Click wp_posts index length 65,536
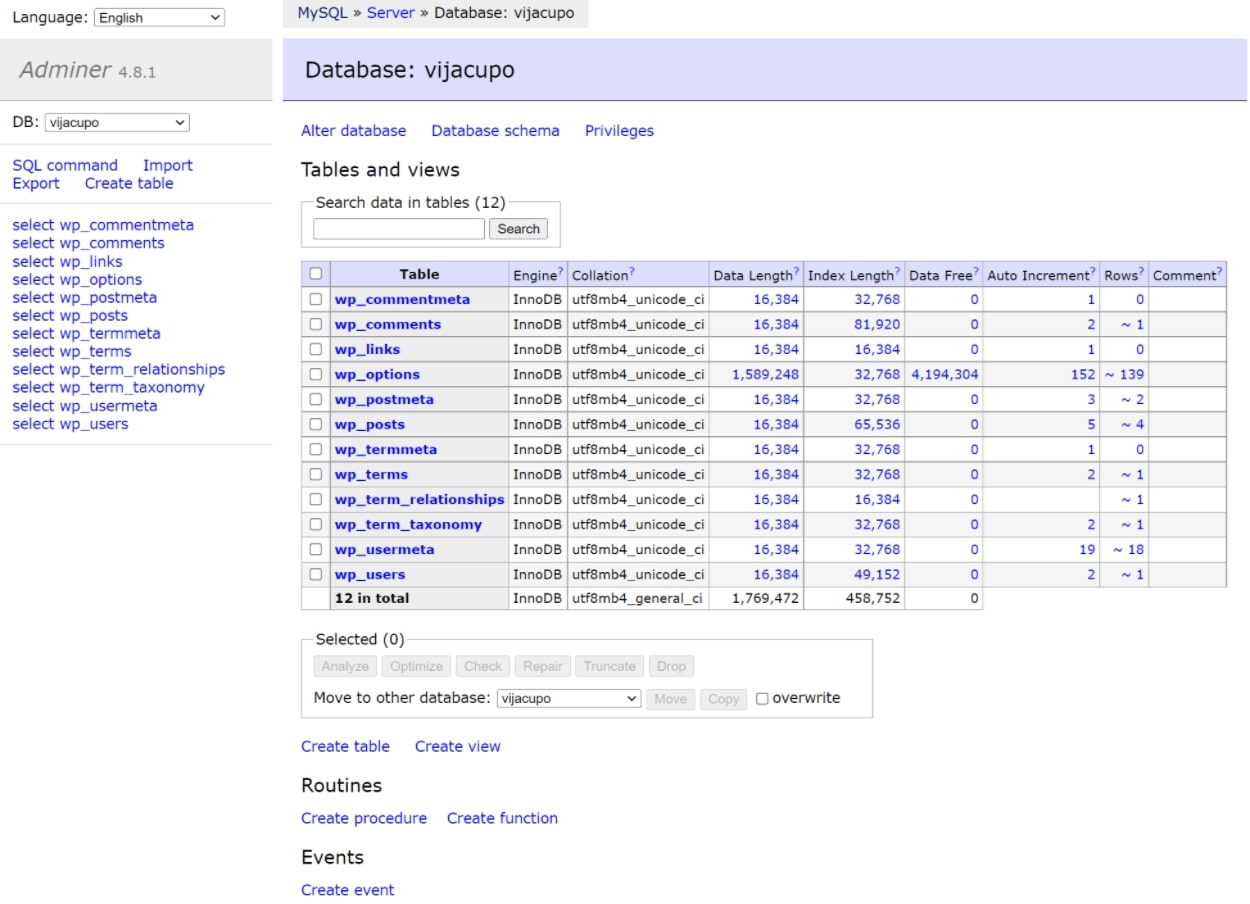 [877, 424]
